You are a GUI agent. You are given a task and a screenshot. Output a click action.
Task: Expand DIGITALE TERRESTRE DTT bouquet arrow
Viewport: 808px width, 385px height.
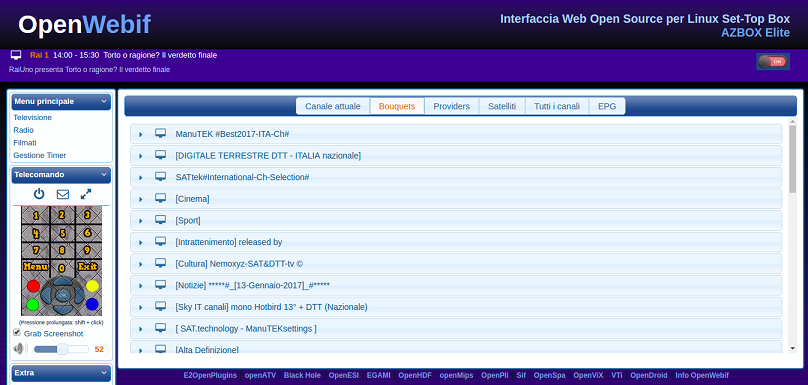click(141, 156)
